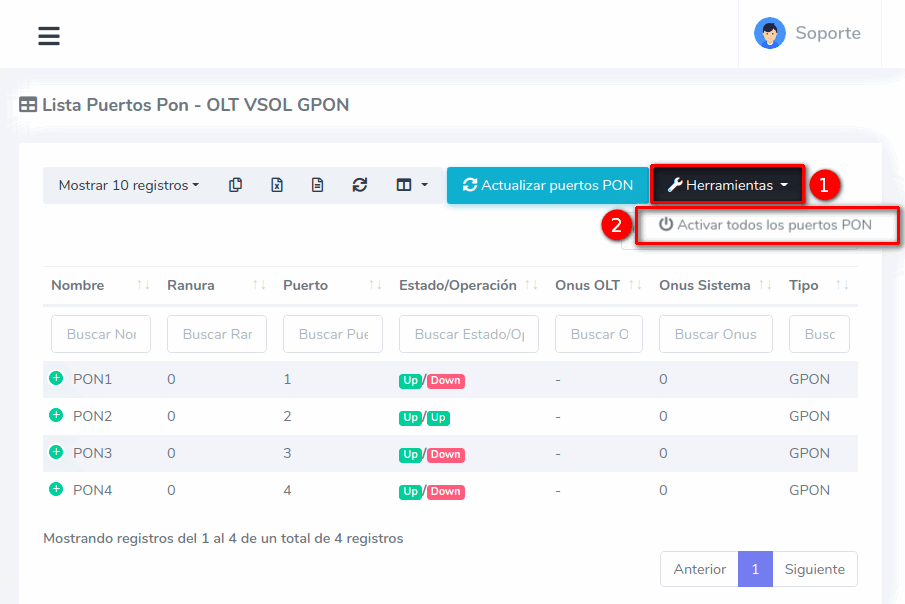Go to the Anterior page
This screenshot has width=905, height=604.
(699, 569)
